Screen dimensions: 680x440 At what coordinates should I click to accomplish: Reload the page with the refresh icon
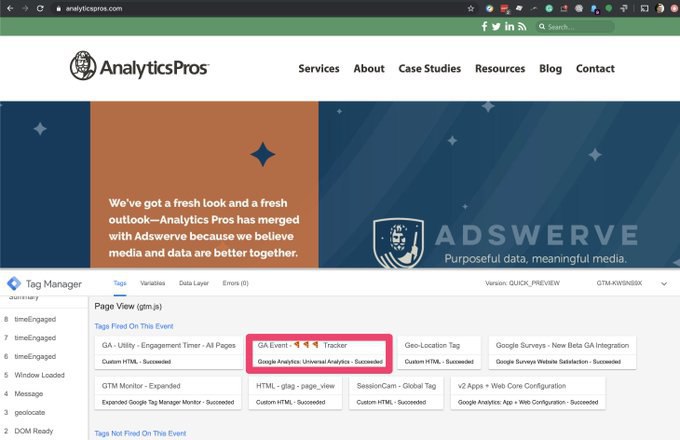[40, 8]
